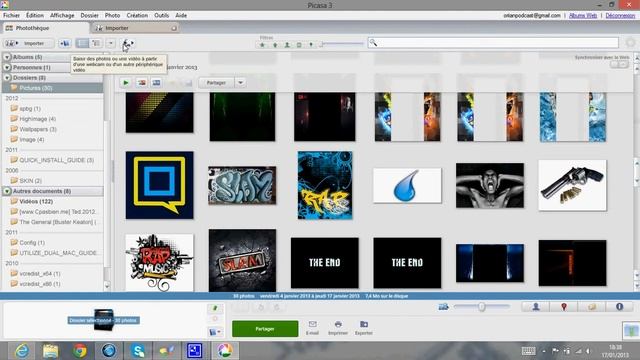This screenshot has width=640, height=360.
Task: Click the Déconnexion link
Action: pyautogui.click(x=620, y=16)
